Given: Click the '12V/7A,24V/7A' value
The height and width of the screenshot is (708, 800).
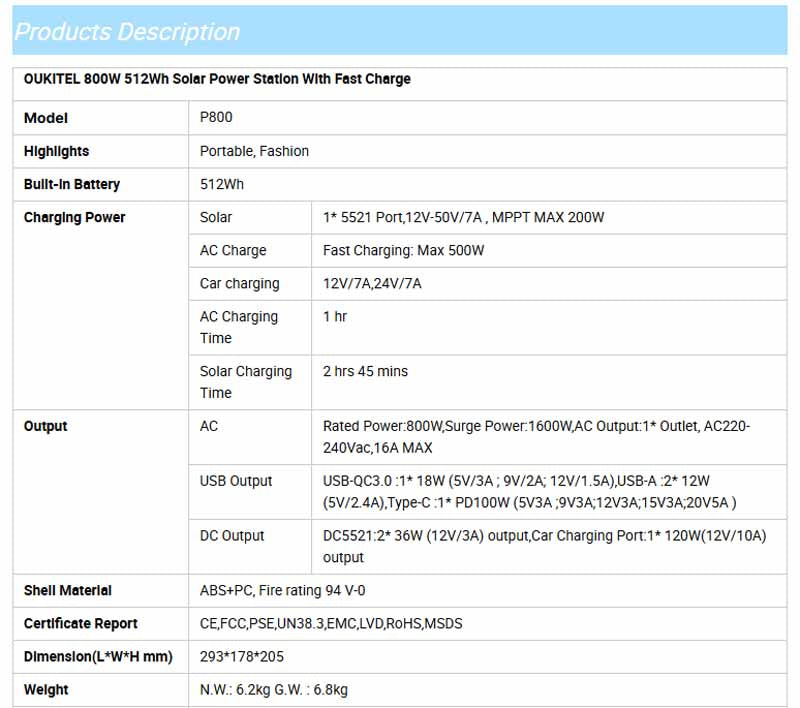Looking at the screenshot, I should tap(372, 284).
